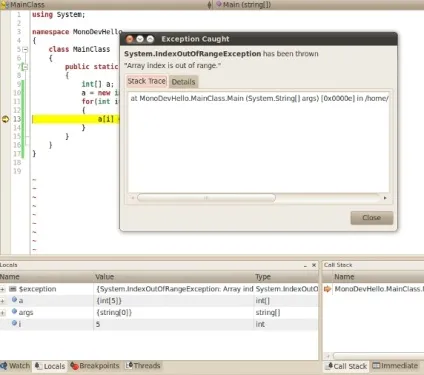Image resolution: width=424 pixels, height=375 pixels.
Task: Minimize the Locals pad with dash icon
Action: (305, 266)
